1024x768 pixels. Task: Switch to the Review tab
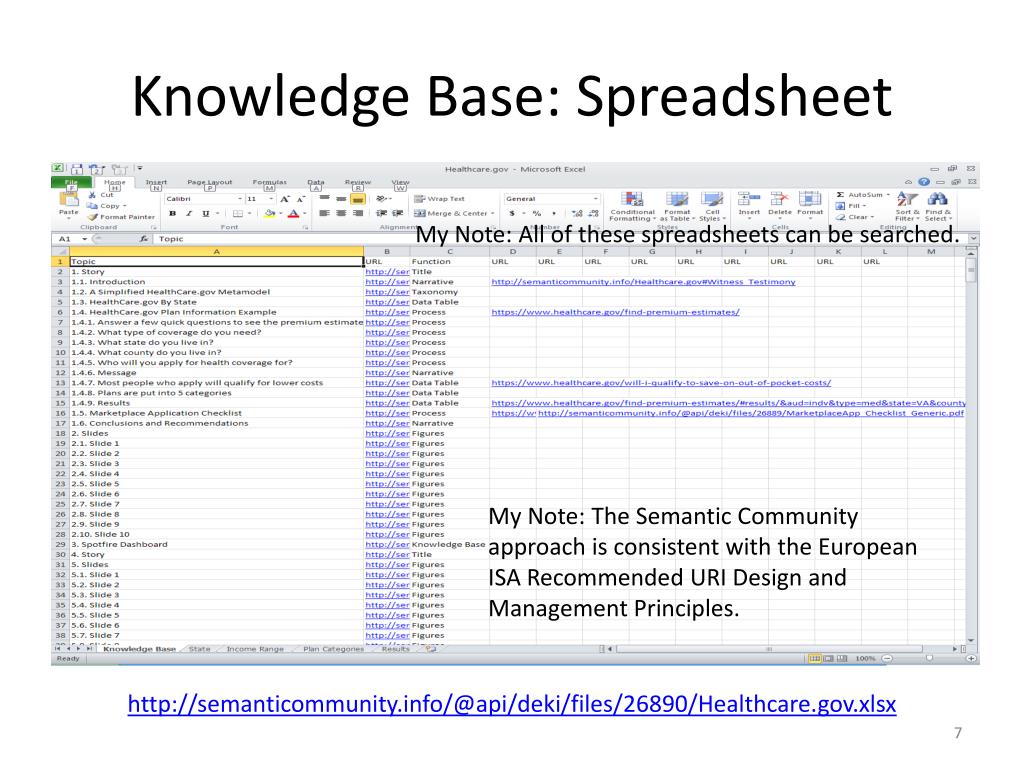tap(358, 183)
